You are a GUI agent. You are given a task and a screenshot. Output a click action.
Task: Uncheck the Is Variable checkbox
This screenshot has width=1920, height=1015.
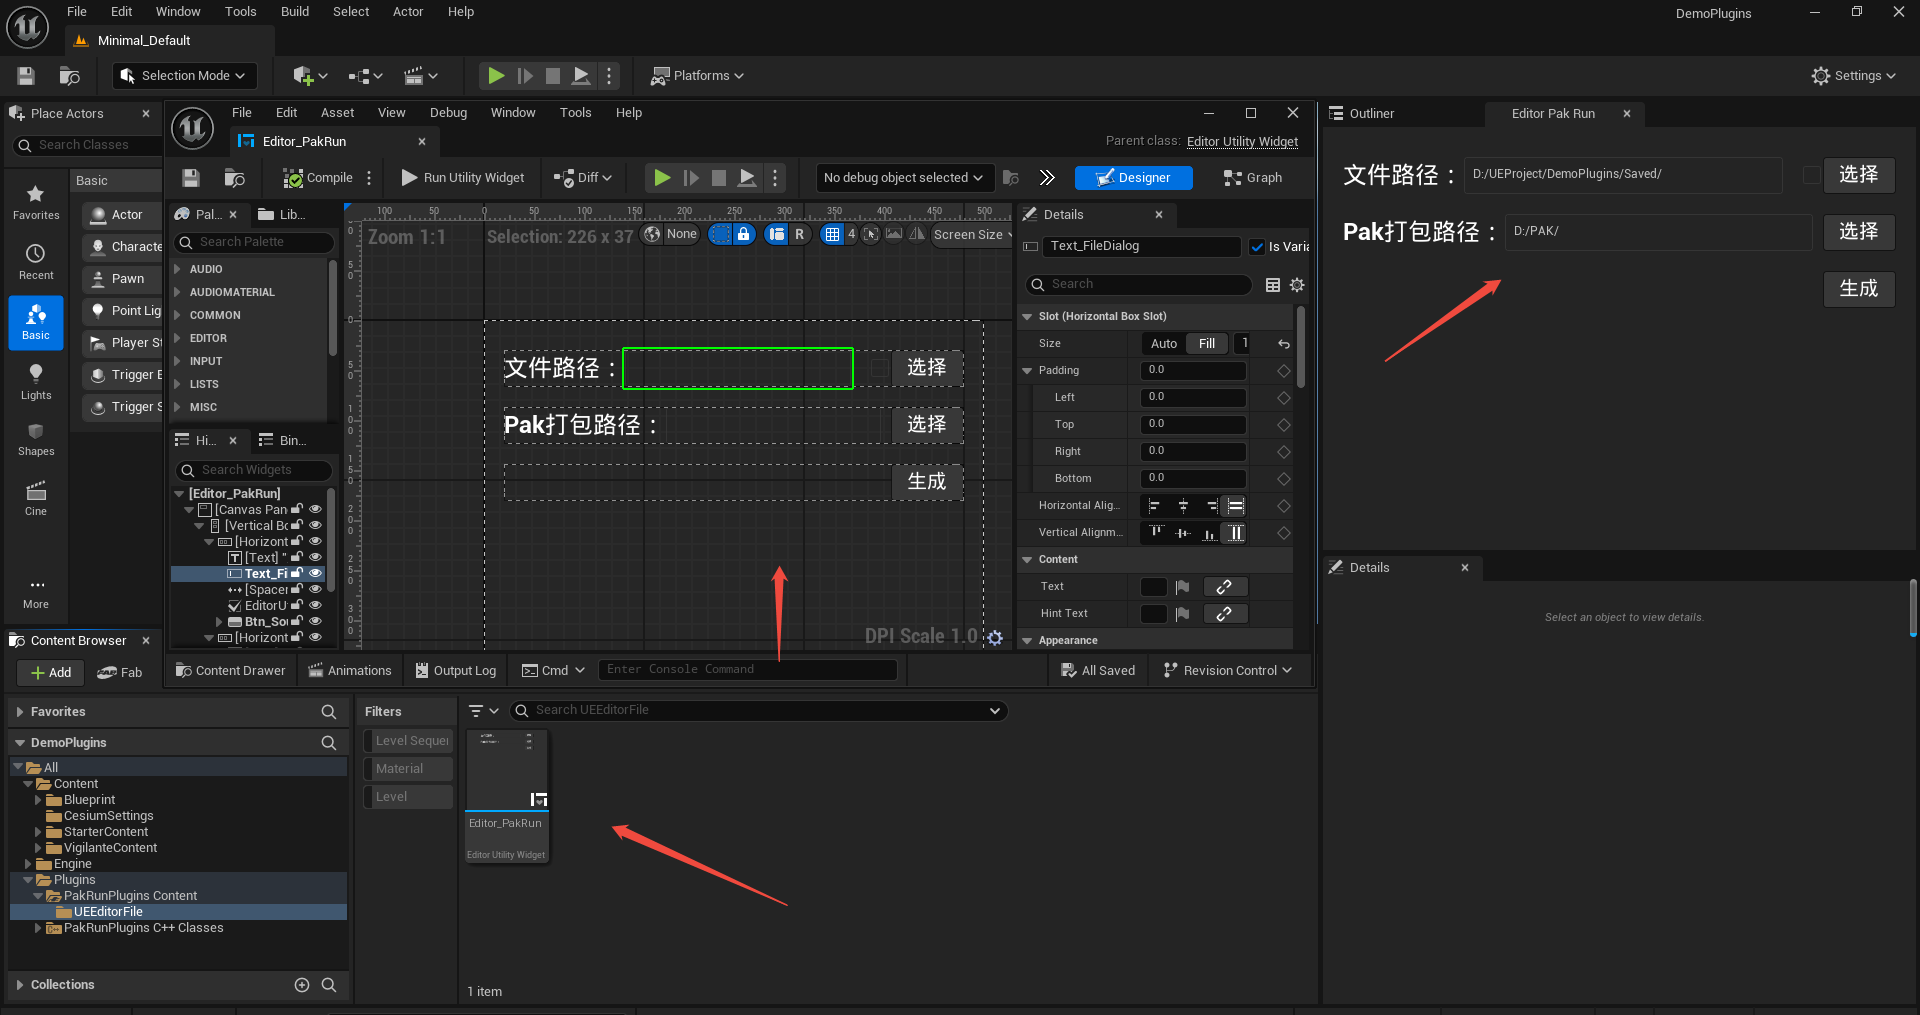(x=1257, y=247)
